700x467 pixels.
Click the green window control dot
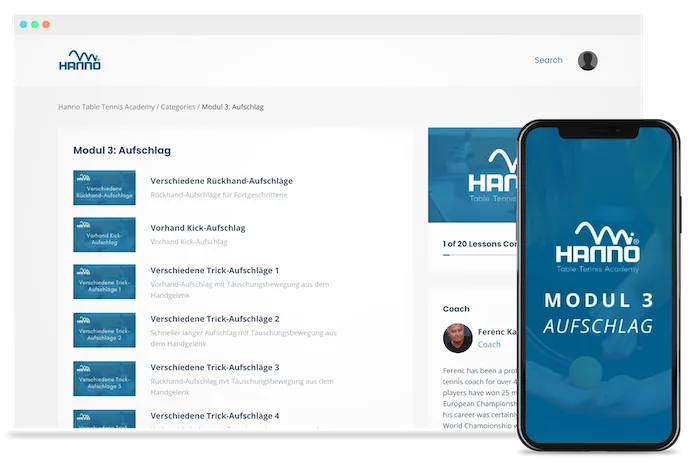coord(35,25)
